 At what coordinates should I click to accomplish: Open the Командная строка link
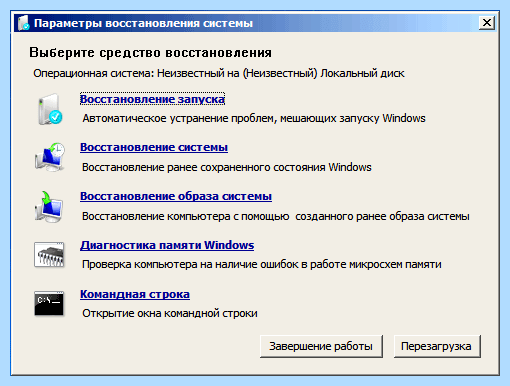point(135,294)
